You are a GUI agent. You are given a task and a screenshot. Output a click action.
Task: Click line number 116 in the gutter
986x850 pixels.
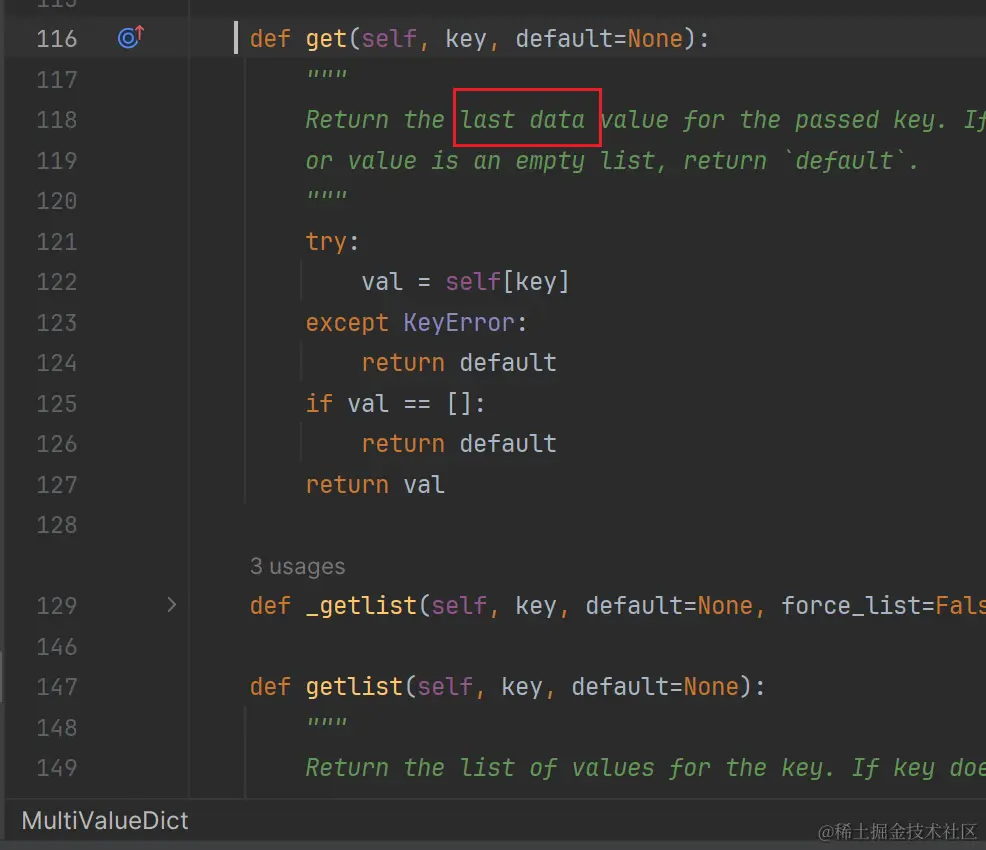[x=57, y=39]
